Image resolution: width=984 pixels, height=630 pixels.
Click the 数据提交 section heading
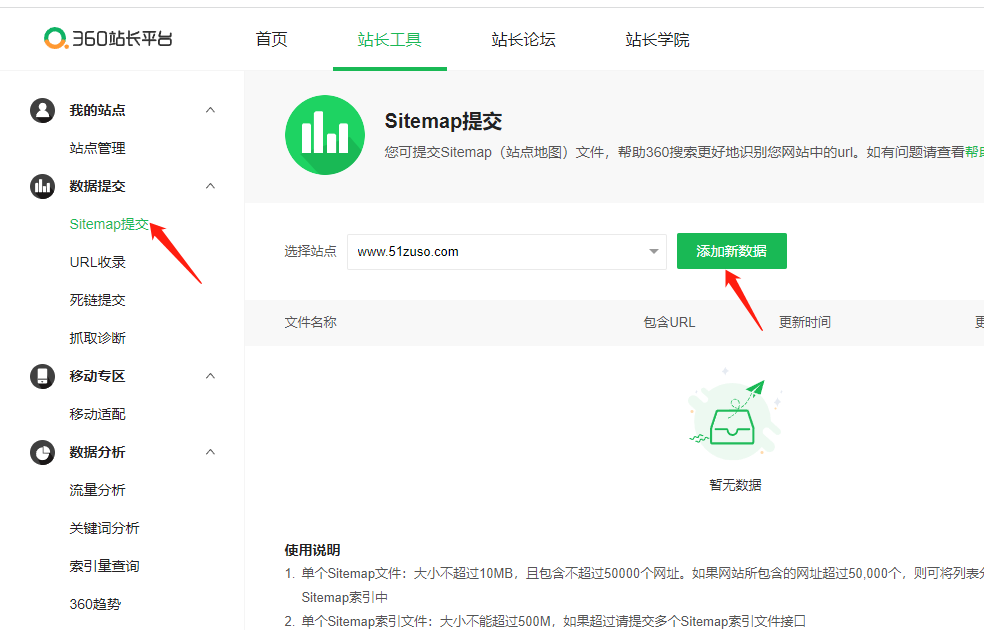[97, 186]
